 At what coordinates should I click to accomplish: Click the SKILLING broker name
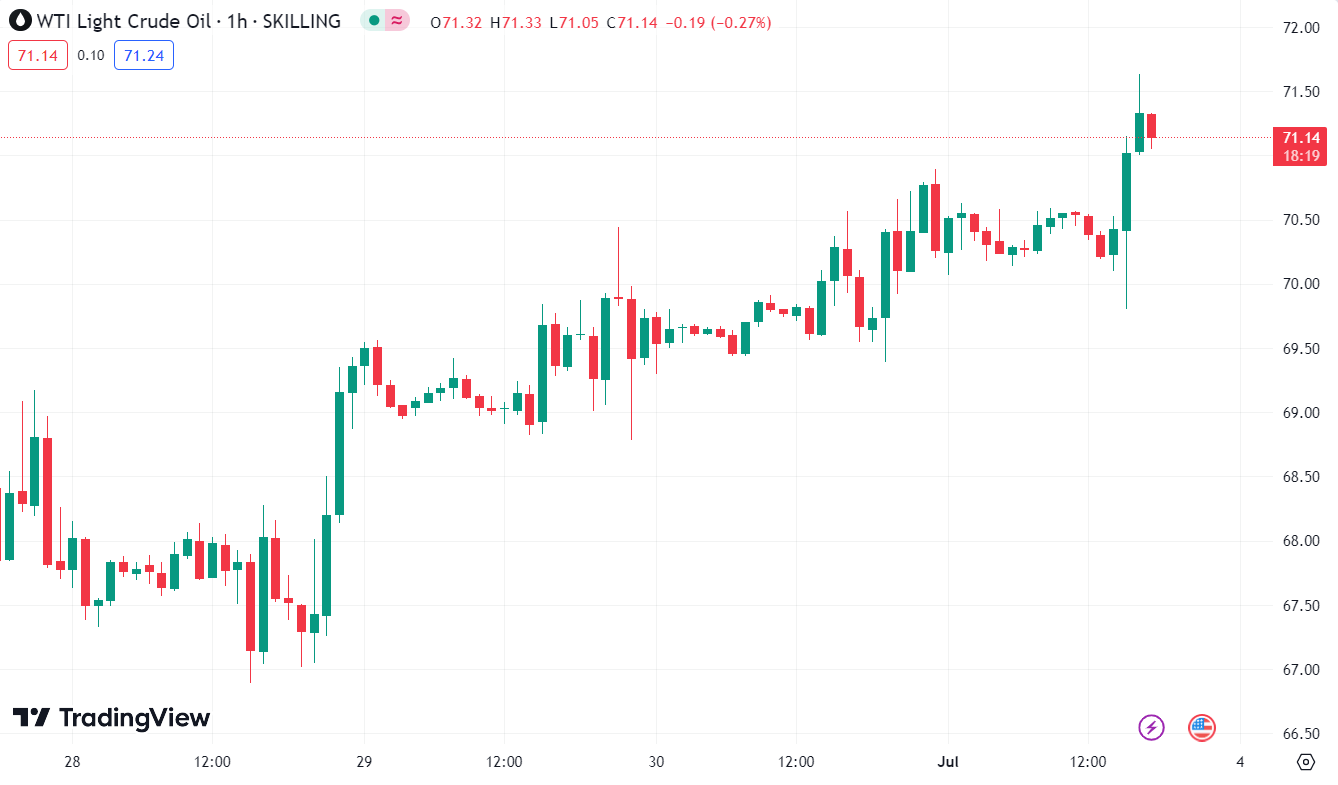coord(301,21)
